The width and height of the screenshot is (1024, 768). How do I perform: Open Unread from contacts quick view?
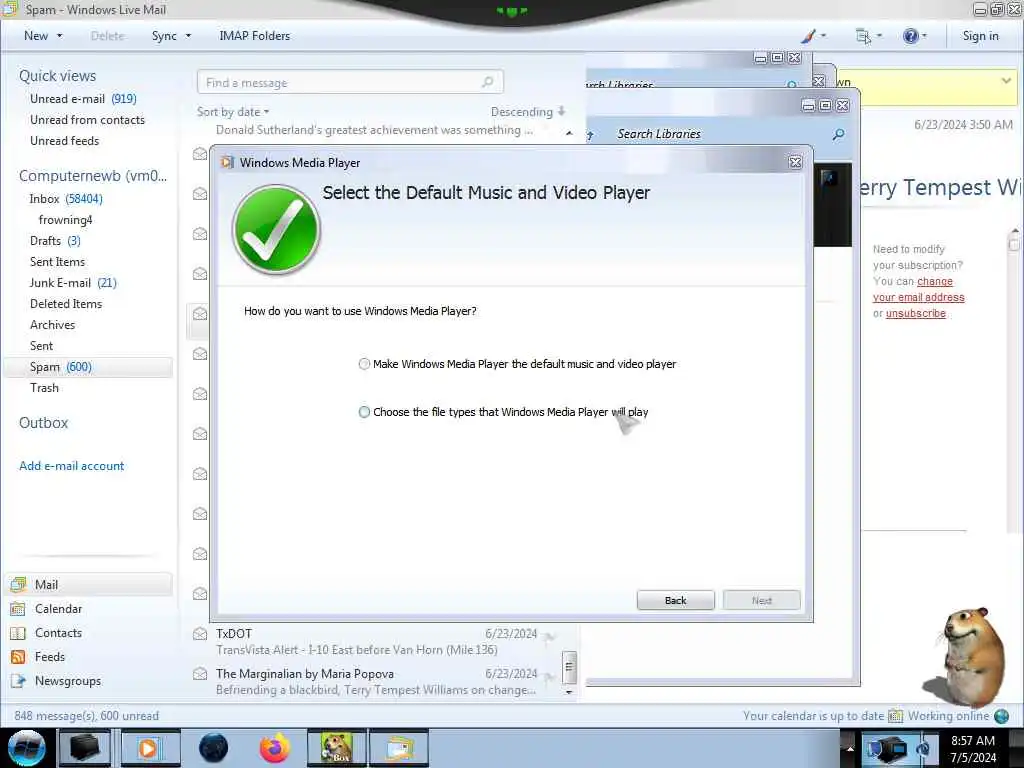click(88, 120)
